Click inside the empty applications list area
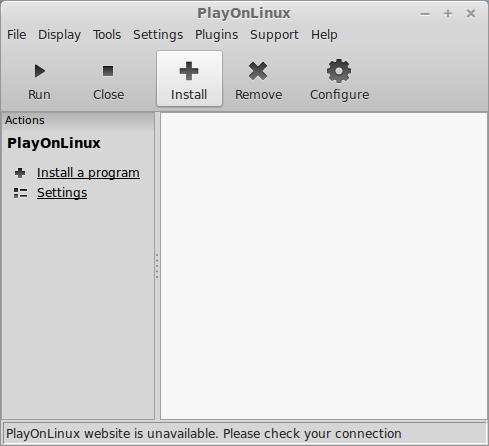This screenshot has width=489, height=446. click(x=324, y=266)
